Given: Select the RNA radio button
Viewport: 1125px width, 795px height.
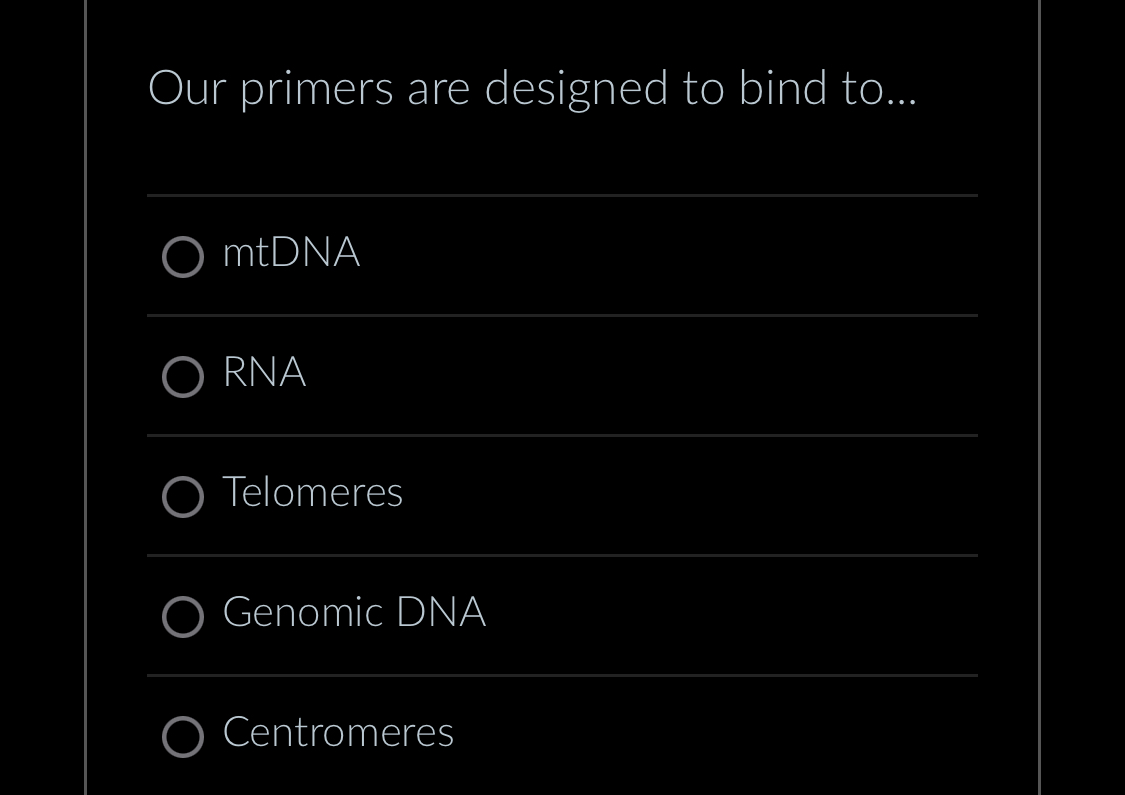Looking at the screenshot, I should tap(183, 377).
